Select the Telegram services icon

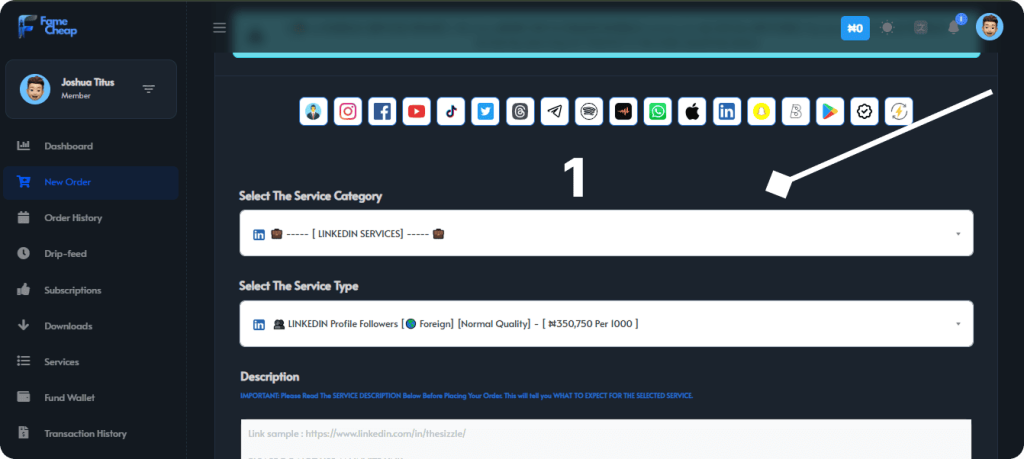click(x=554, y=112)
